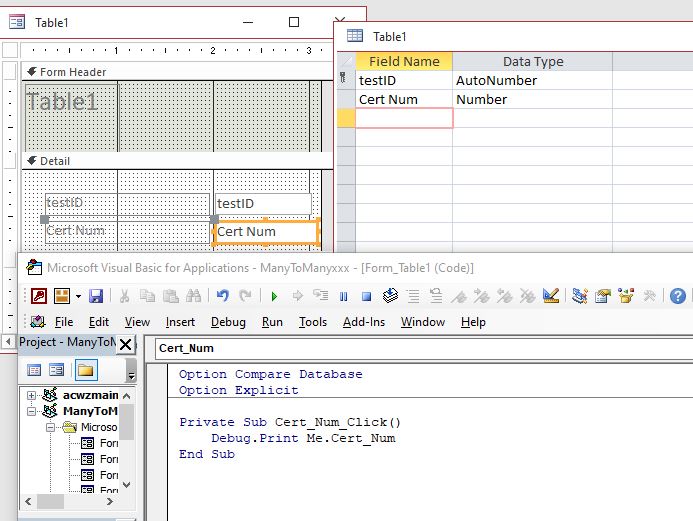Select the AutoNumber data type cell
Image resolution: width=693 pixels, height=521 pixels.
[x=533, y=80]
